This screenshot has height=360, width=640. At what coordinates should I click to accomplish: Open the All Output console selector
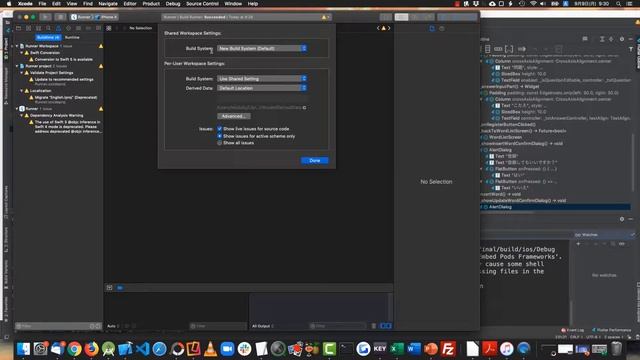[x=262, y=326]
